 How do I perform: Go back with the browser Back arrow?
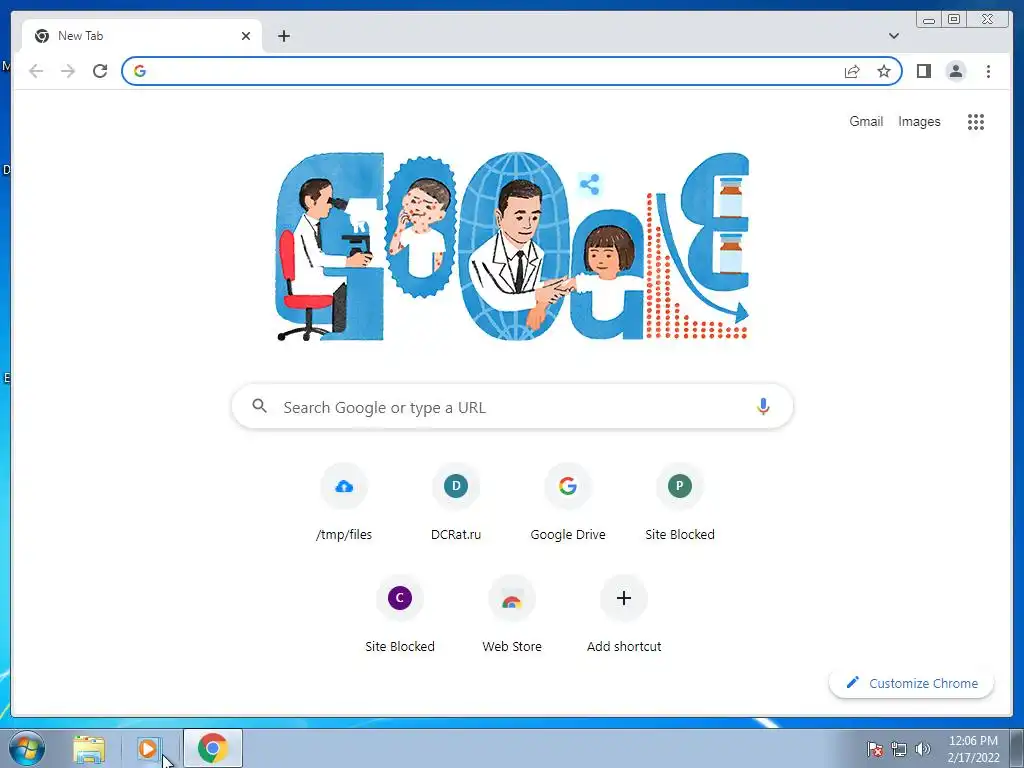click(36, 71)
